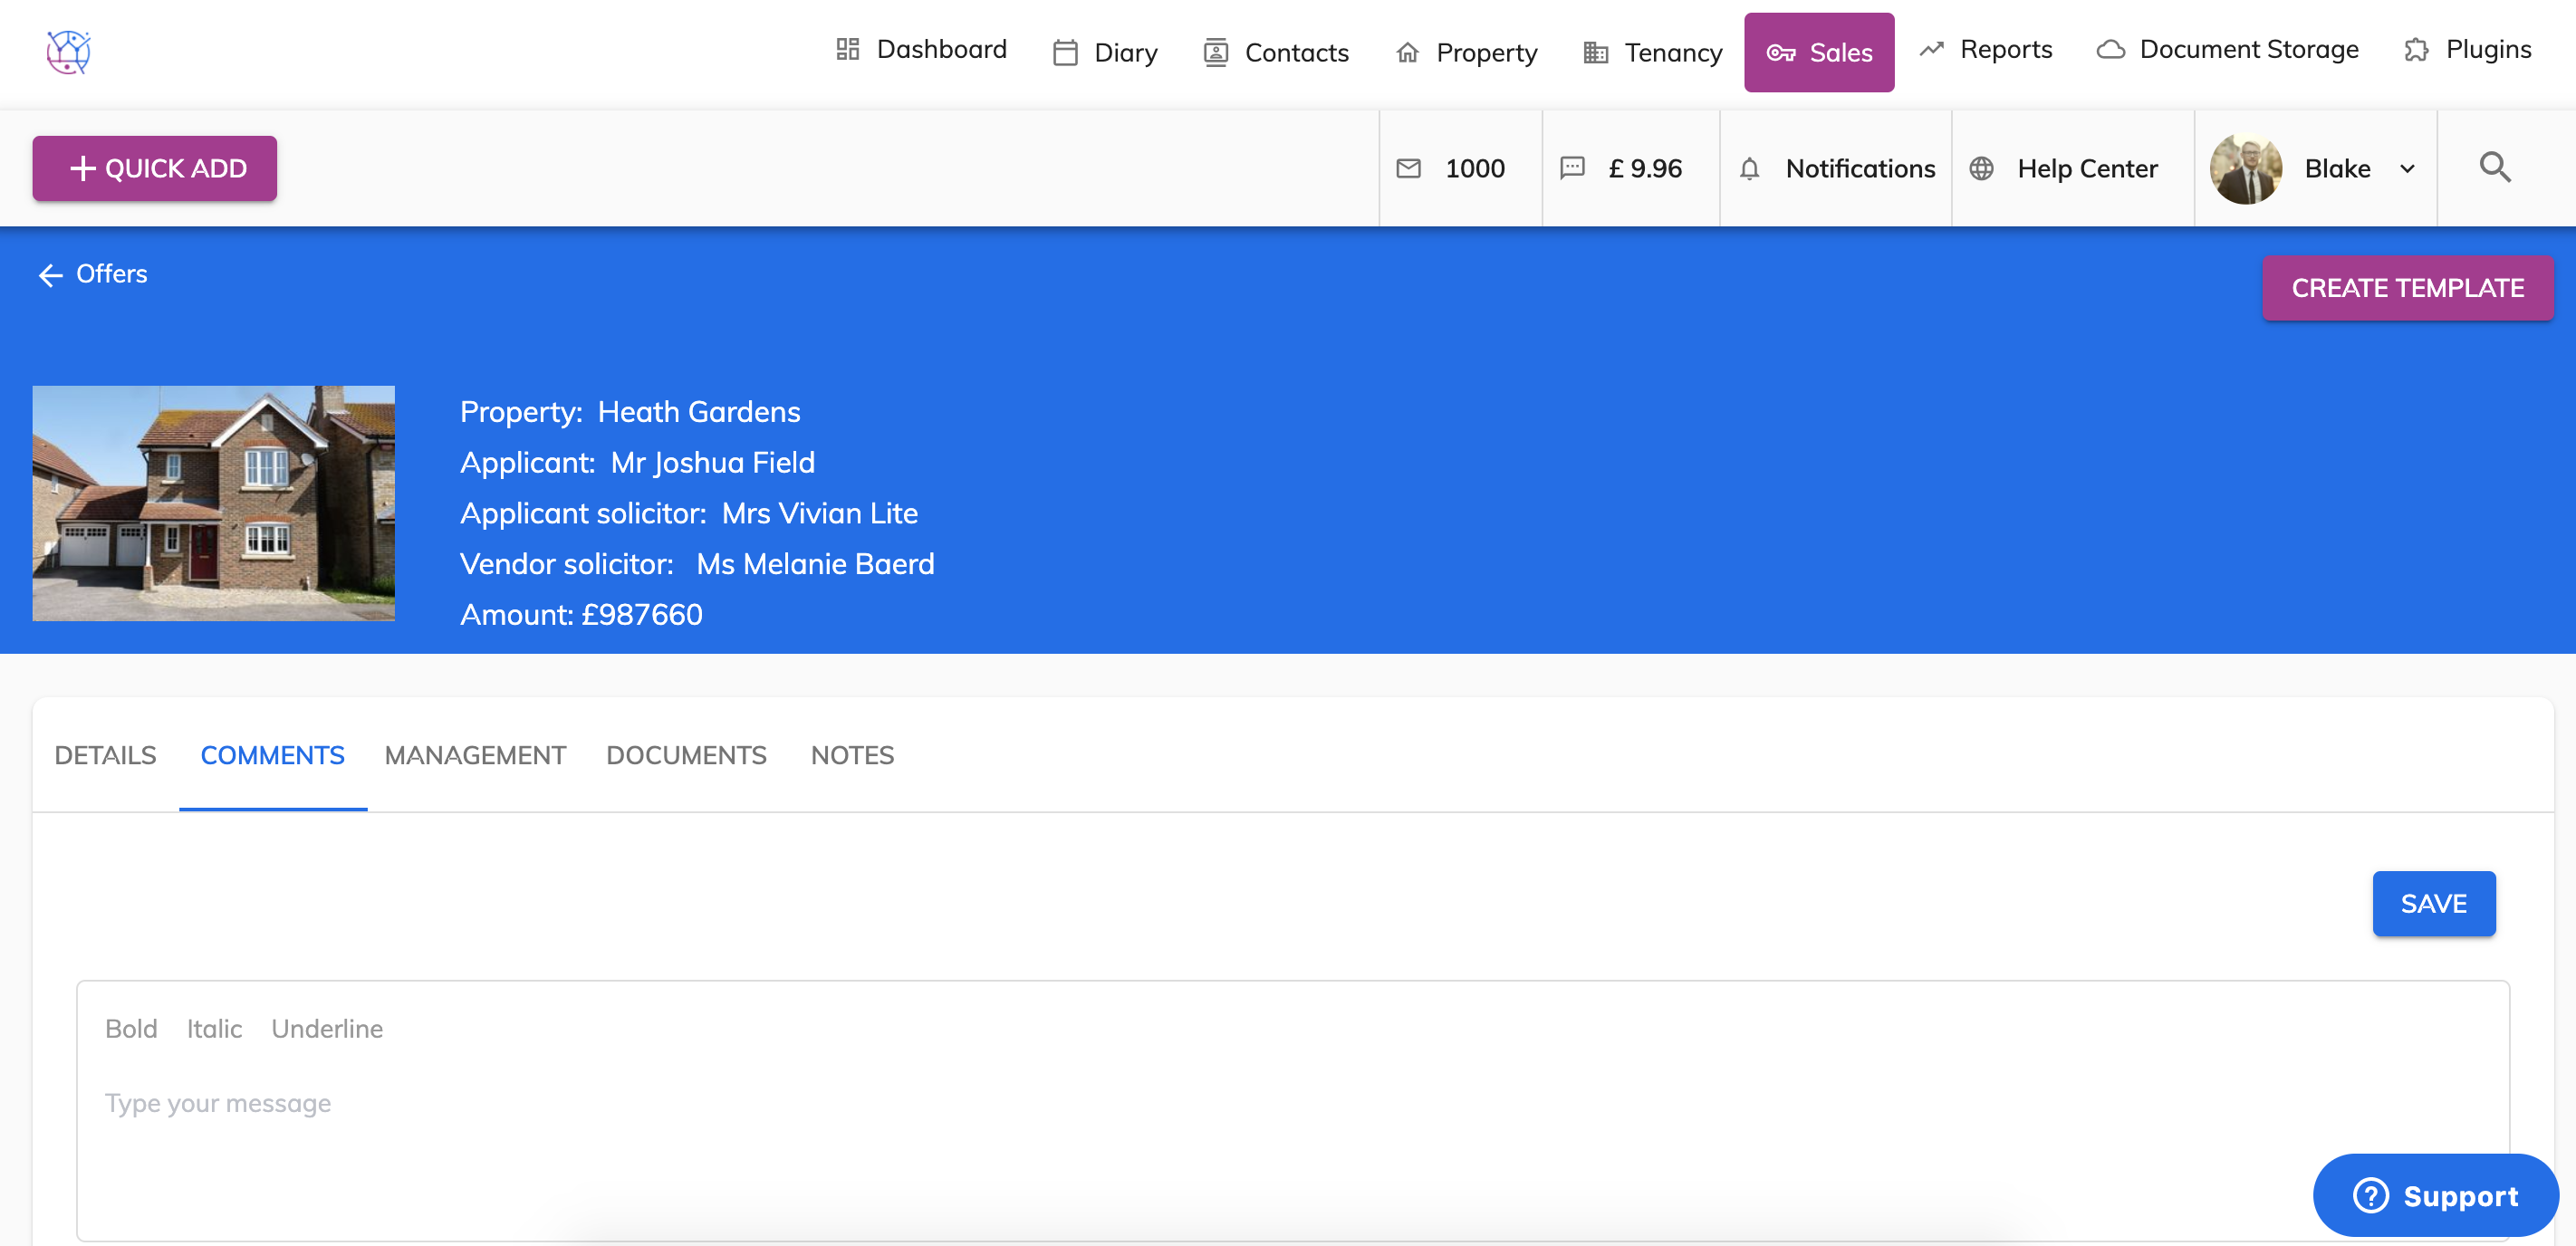Toggle Bold formatting in editor
This screenshot has height=1246, width=2576.
pyautogui.click(x=131, y=1028)
